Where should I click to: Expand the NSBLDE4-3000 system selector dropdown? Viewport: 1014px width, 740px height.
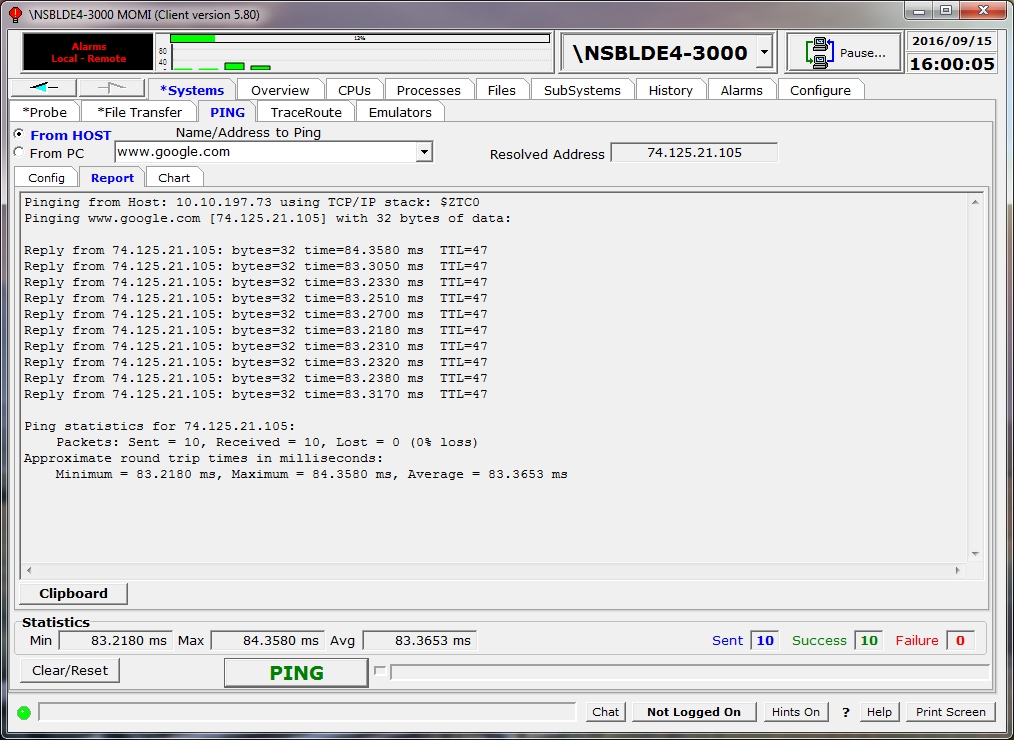tap(764, 53)
